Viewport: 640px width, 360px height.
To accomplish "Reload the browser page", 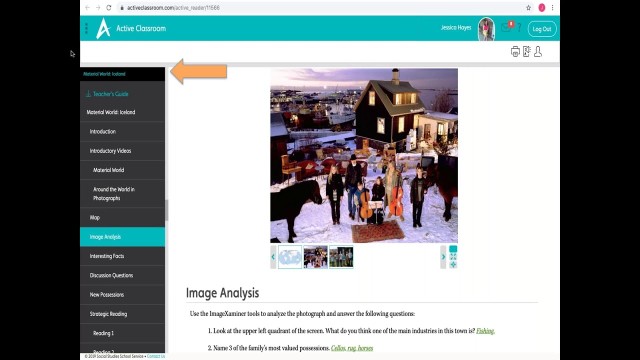I will pos(109,8).
